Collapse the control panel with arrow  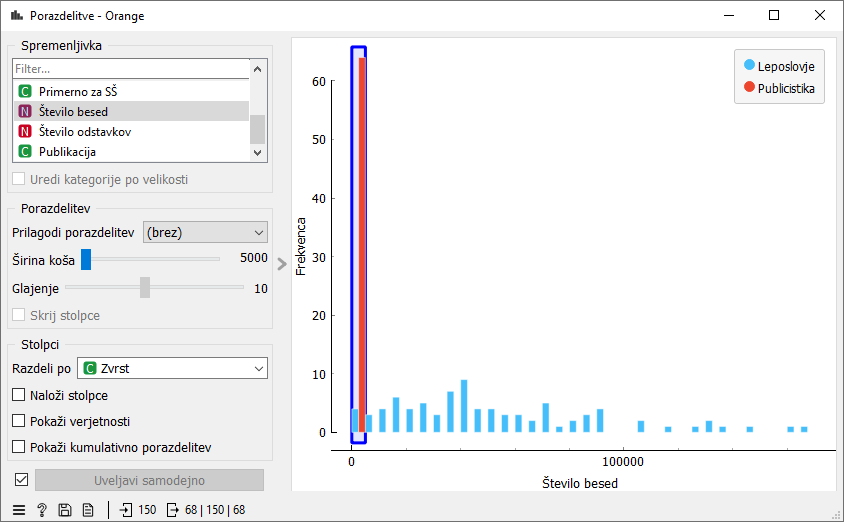[282, 264]
